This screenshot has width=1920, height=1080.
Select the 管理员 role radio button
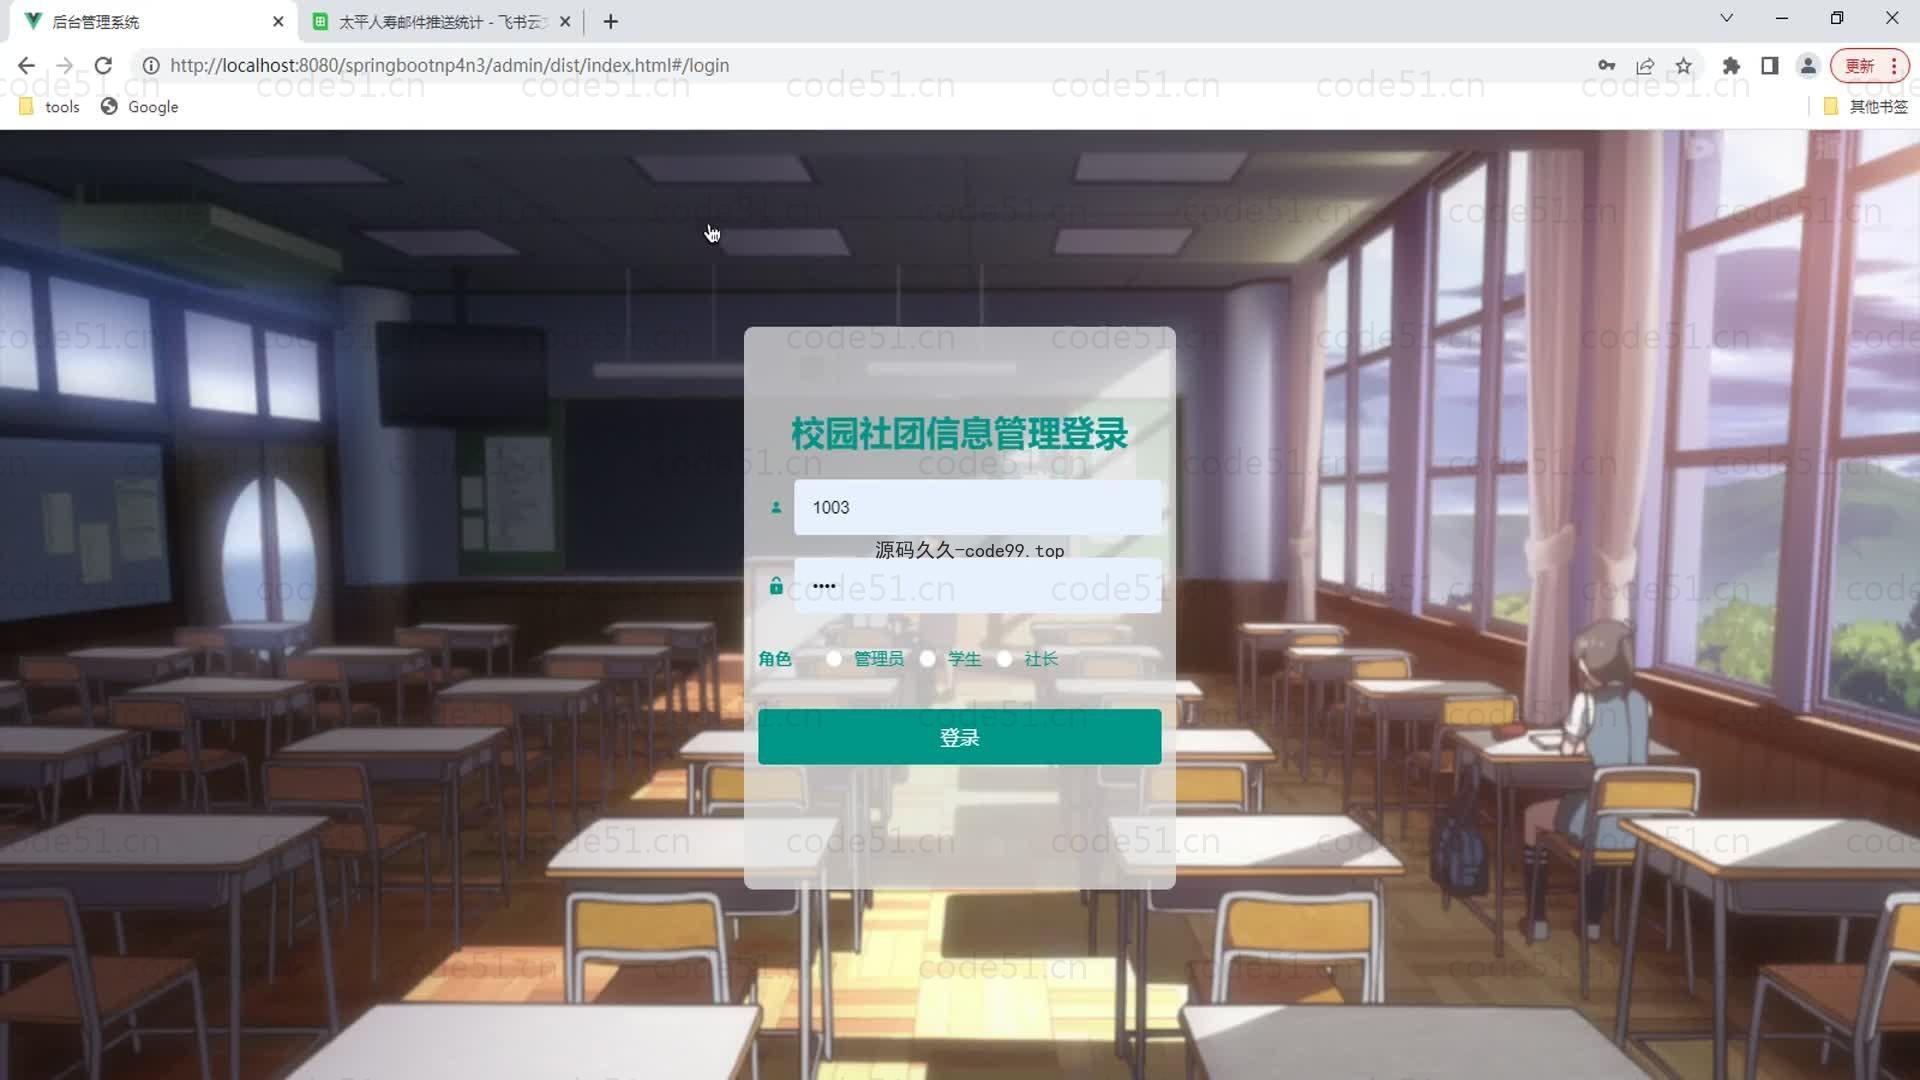click(x=834, y=659)
